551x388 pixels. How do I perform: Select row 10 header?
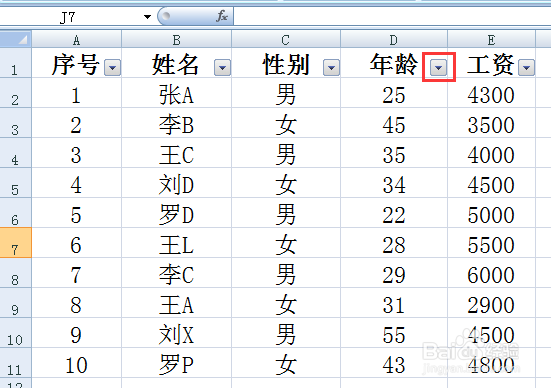pos(15,333)
